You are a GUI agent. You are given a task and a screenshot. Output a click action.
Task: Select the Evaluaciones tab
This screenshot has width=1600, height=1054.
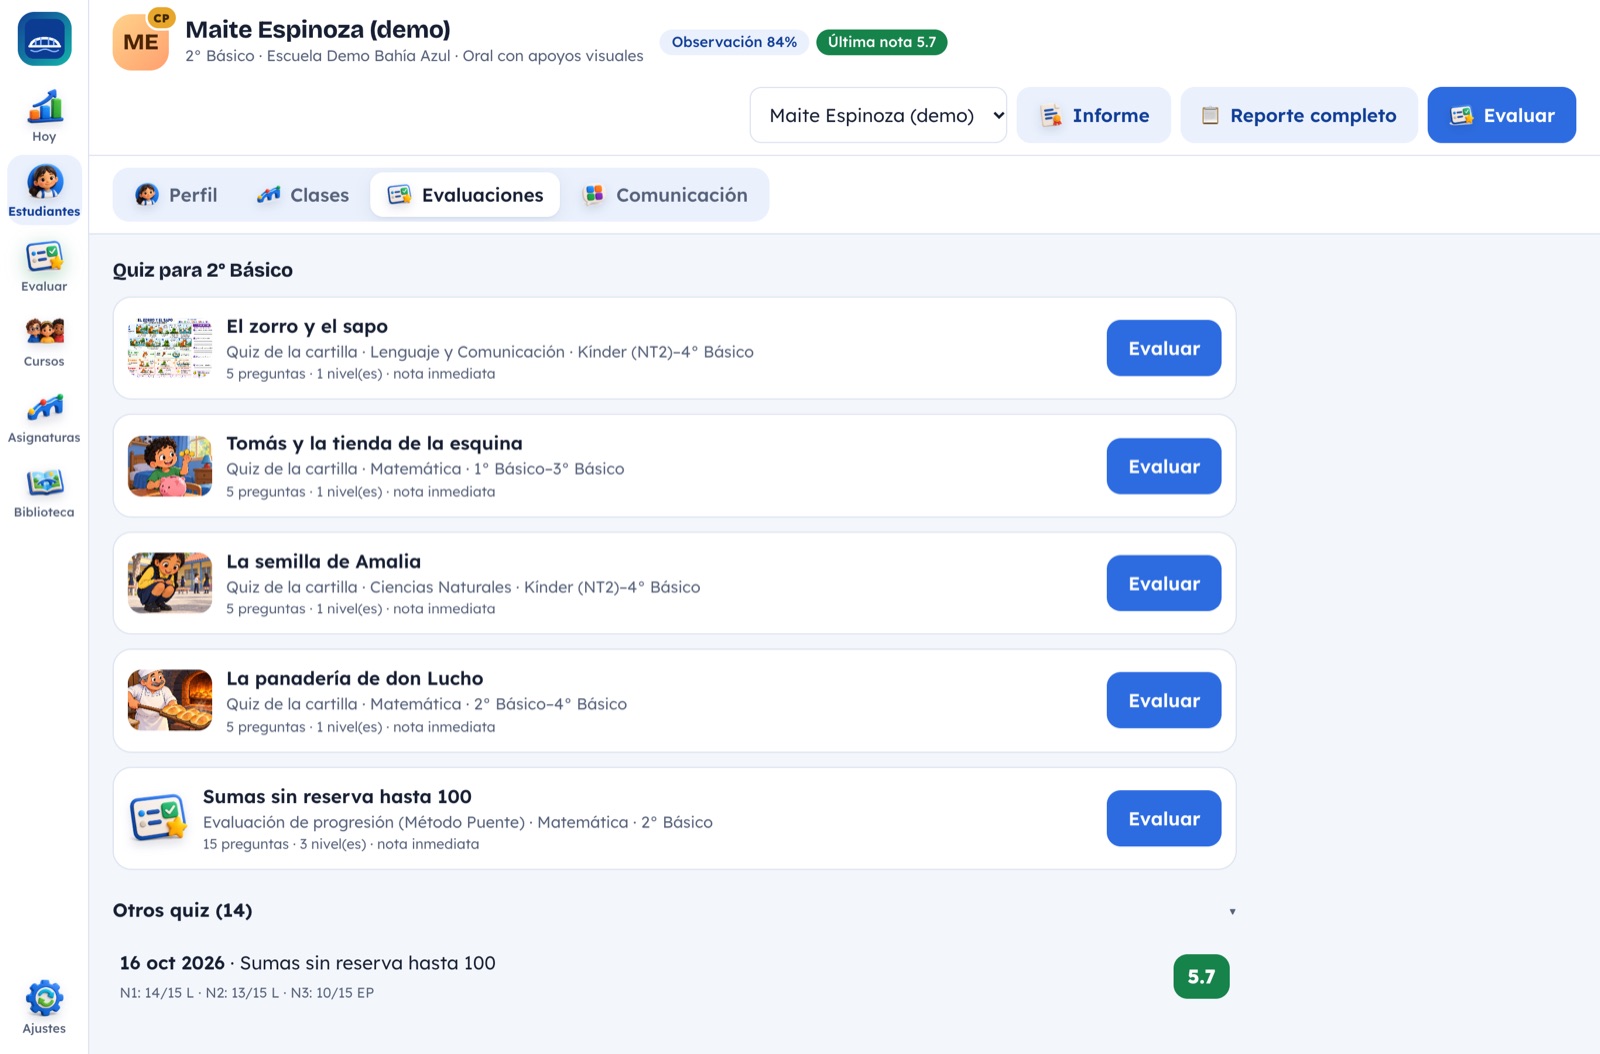tap(465, 195)
